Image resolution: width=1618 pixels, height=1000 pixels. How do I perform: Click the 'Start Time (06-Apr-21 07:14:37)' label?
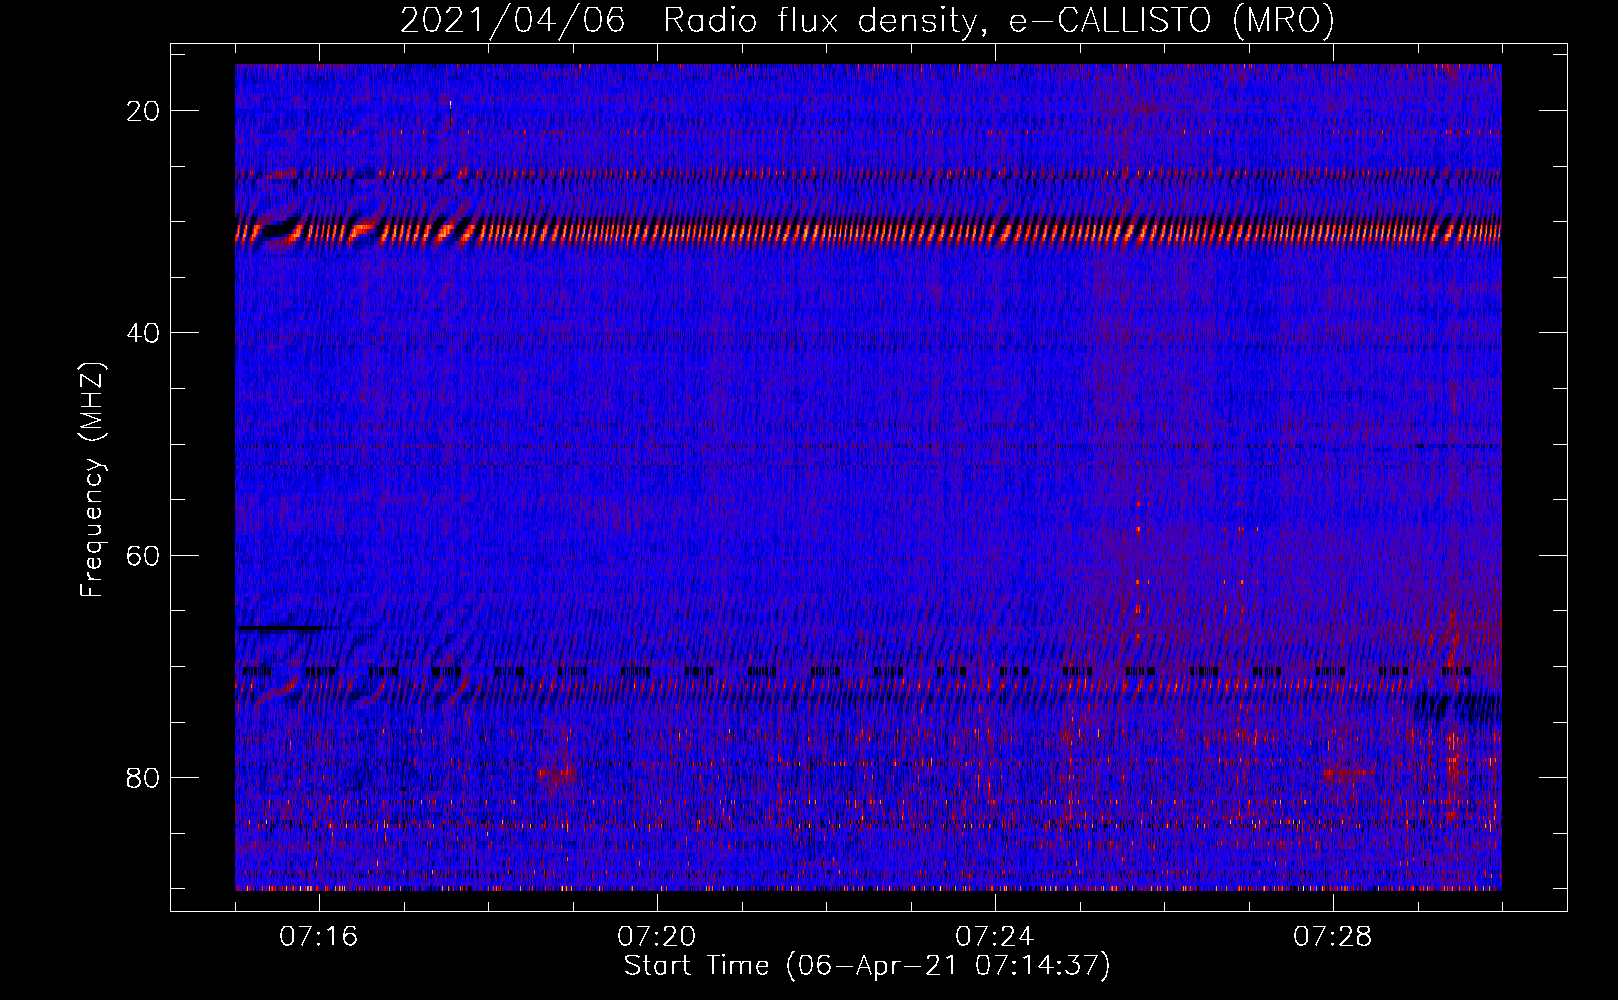(x=867, y=966)
